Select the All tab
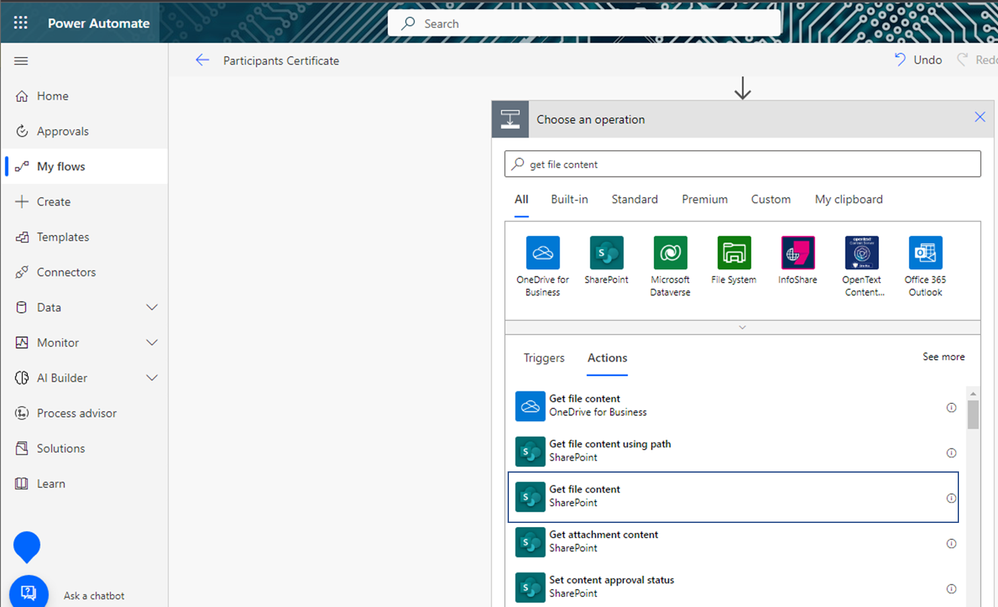 [521, 200]
